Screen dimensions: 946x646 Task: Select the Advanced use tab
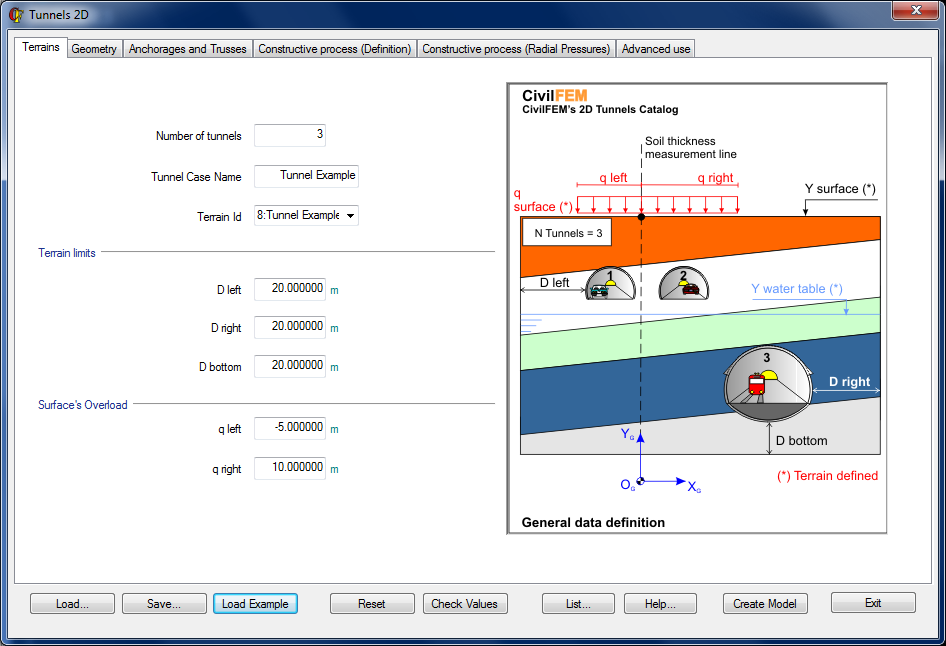[x=655, y=48]
